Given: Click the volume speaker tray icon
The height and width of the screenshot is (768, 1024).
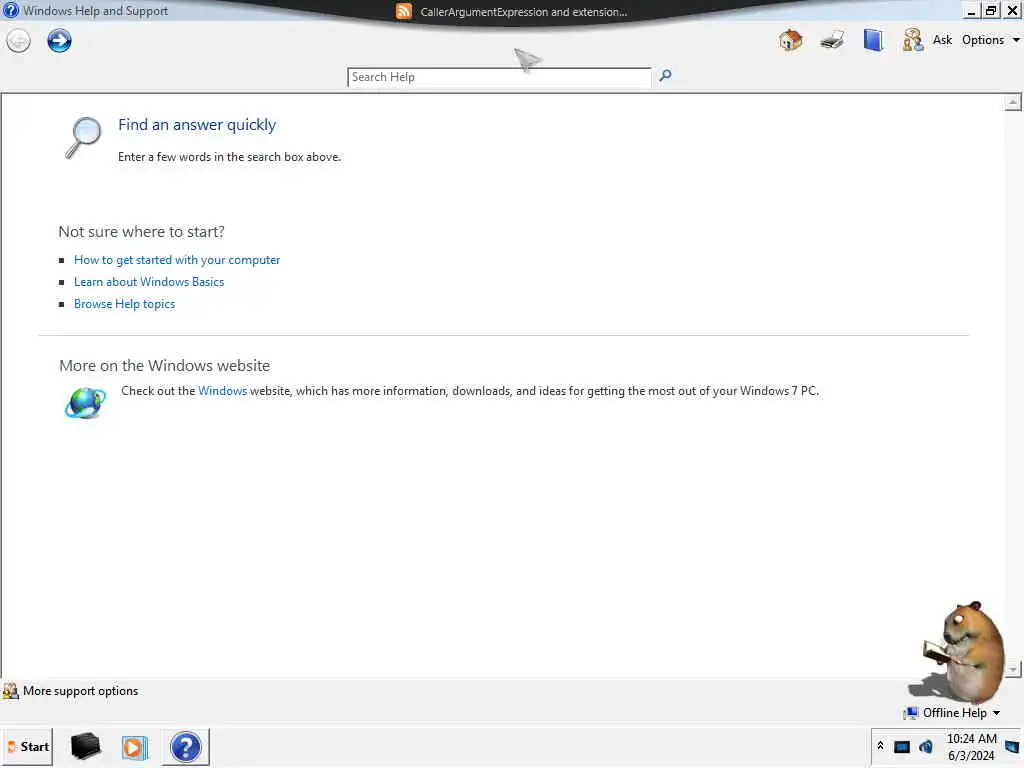Looking at the screenshot, I should 925,746.
